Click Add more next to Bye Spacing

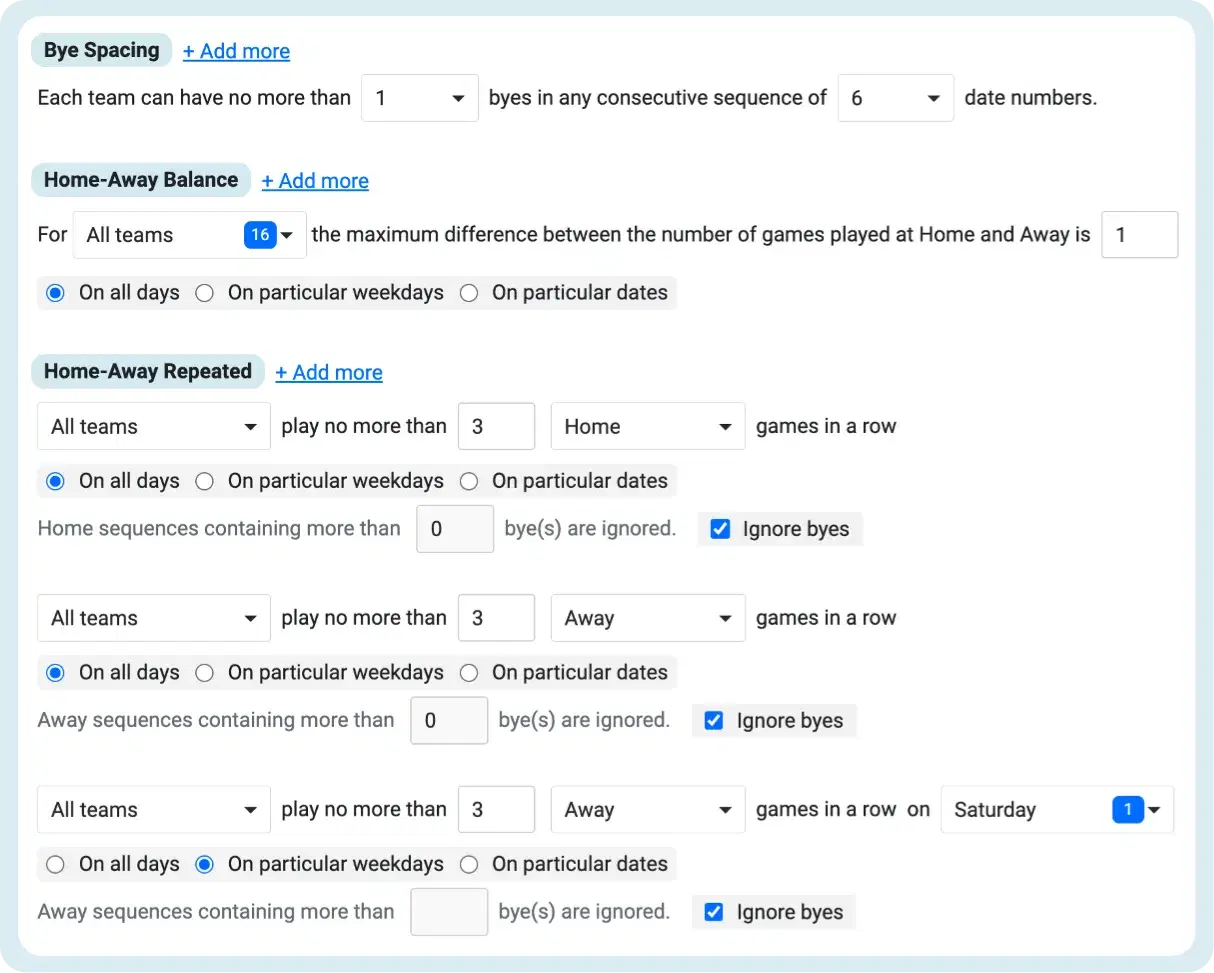236,51
